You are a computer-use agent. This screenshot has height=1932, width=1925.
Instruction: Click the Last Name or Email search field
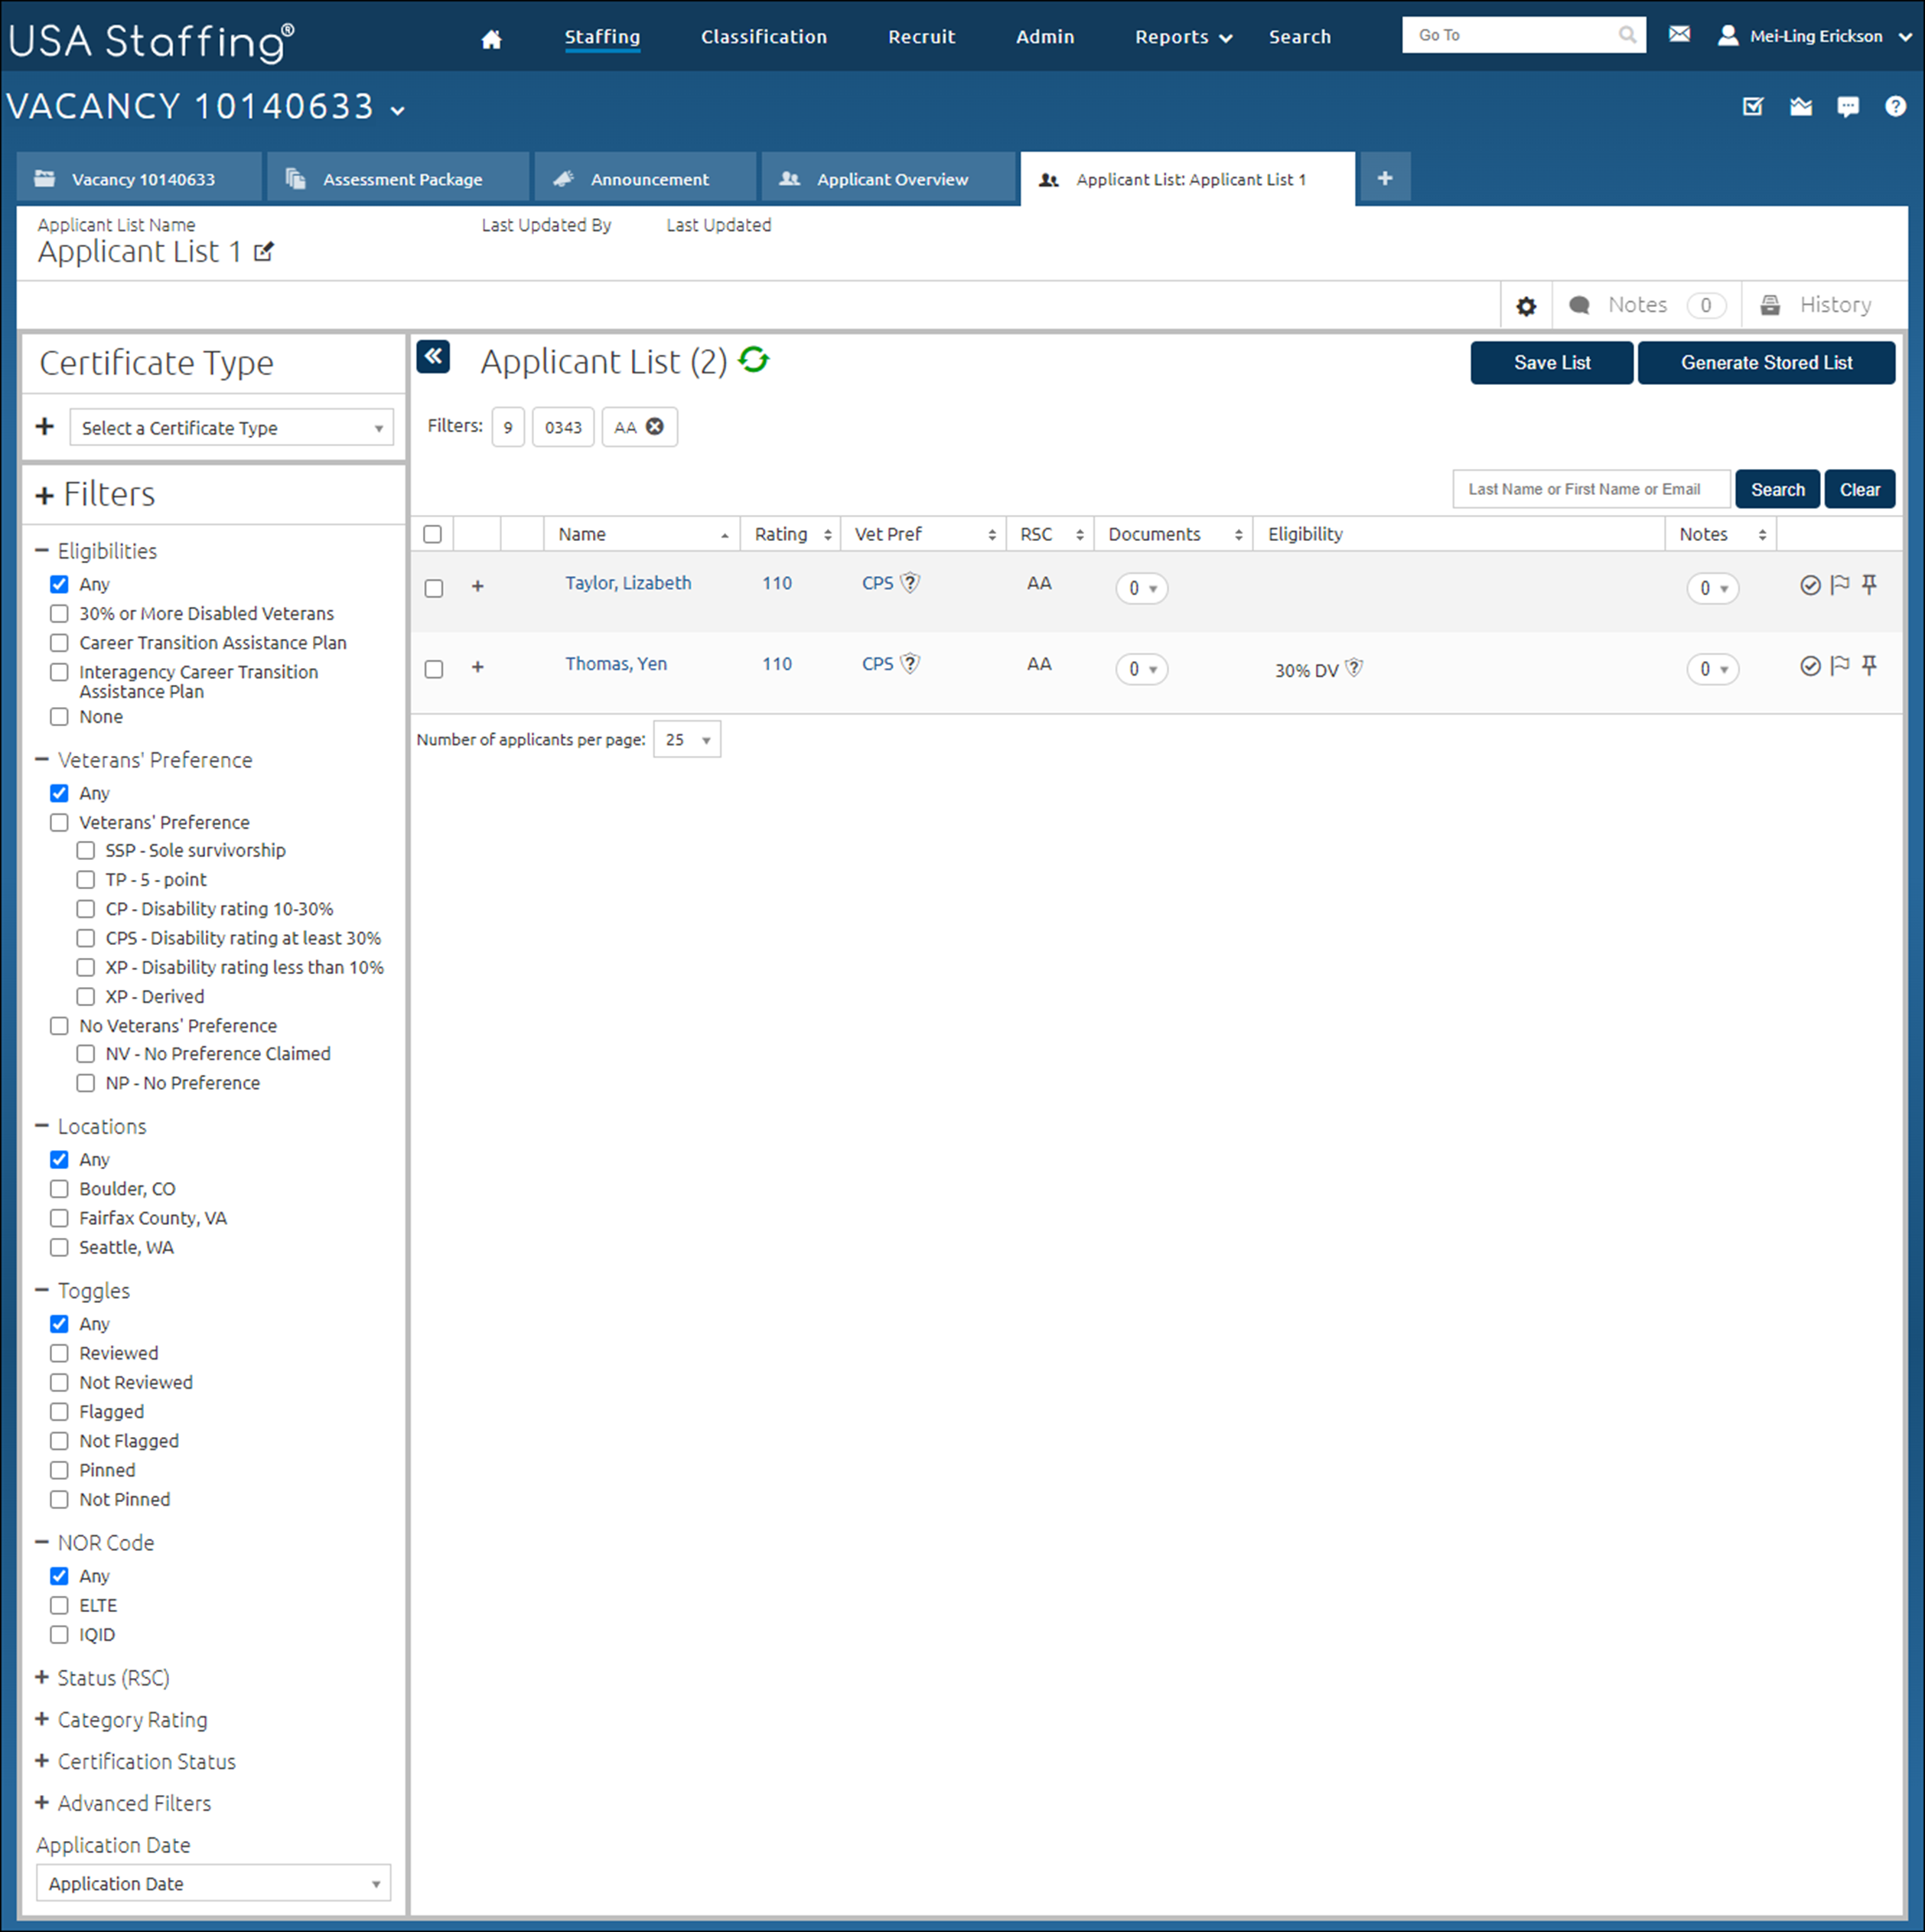point(1591,489)
